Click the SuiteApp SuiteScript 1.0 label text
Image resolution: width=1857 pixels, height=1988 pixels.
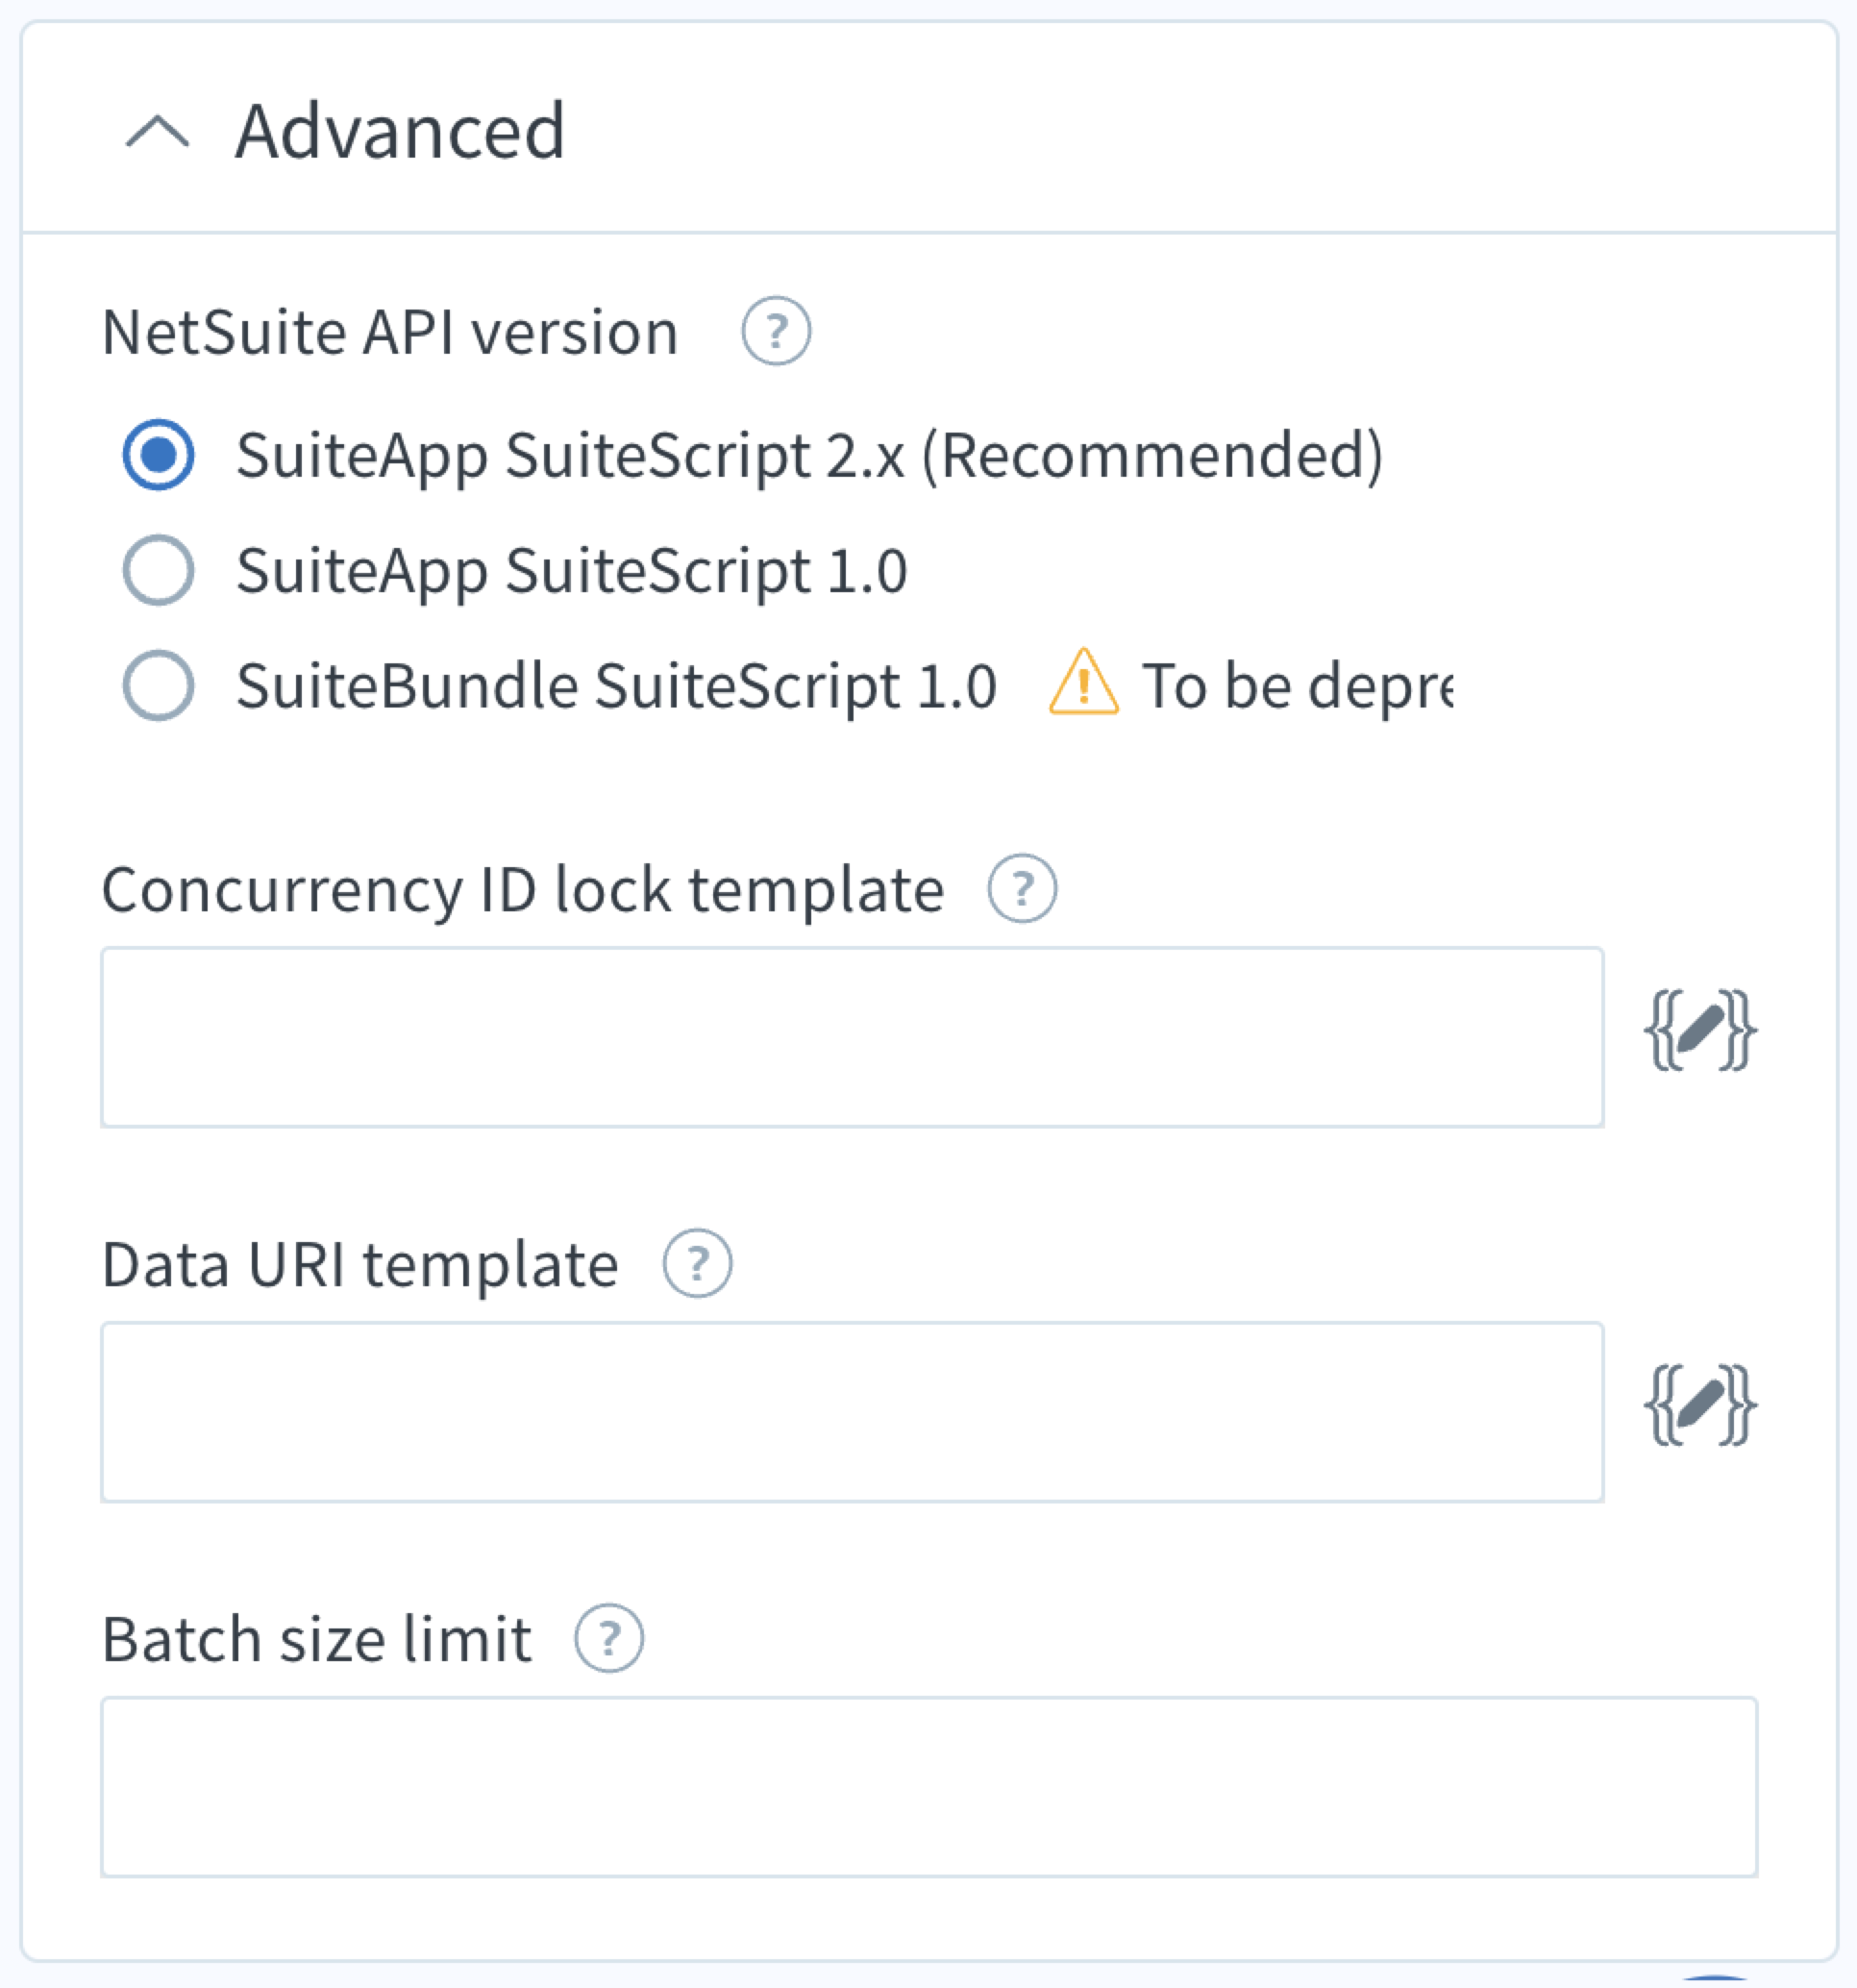(571, 571)
